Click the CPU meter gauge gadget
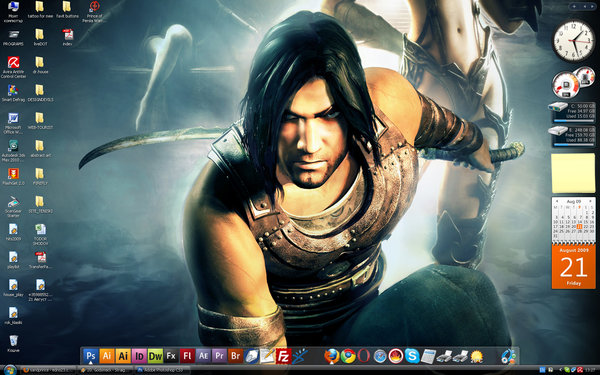The image size is (600, 375). click(566, 85)
